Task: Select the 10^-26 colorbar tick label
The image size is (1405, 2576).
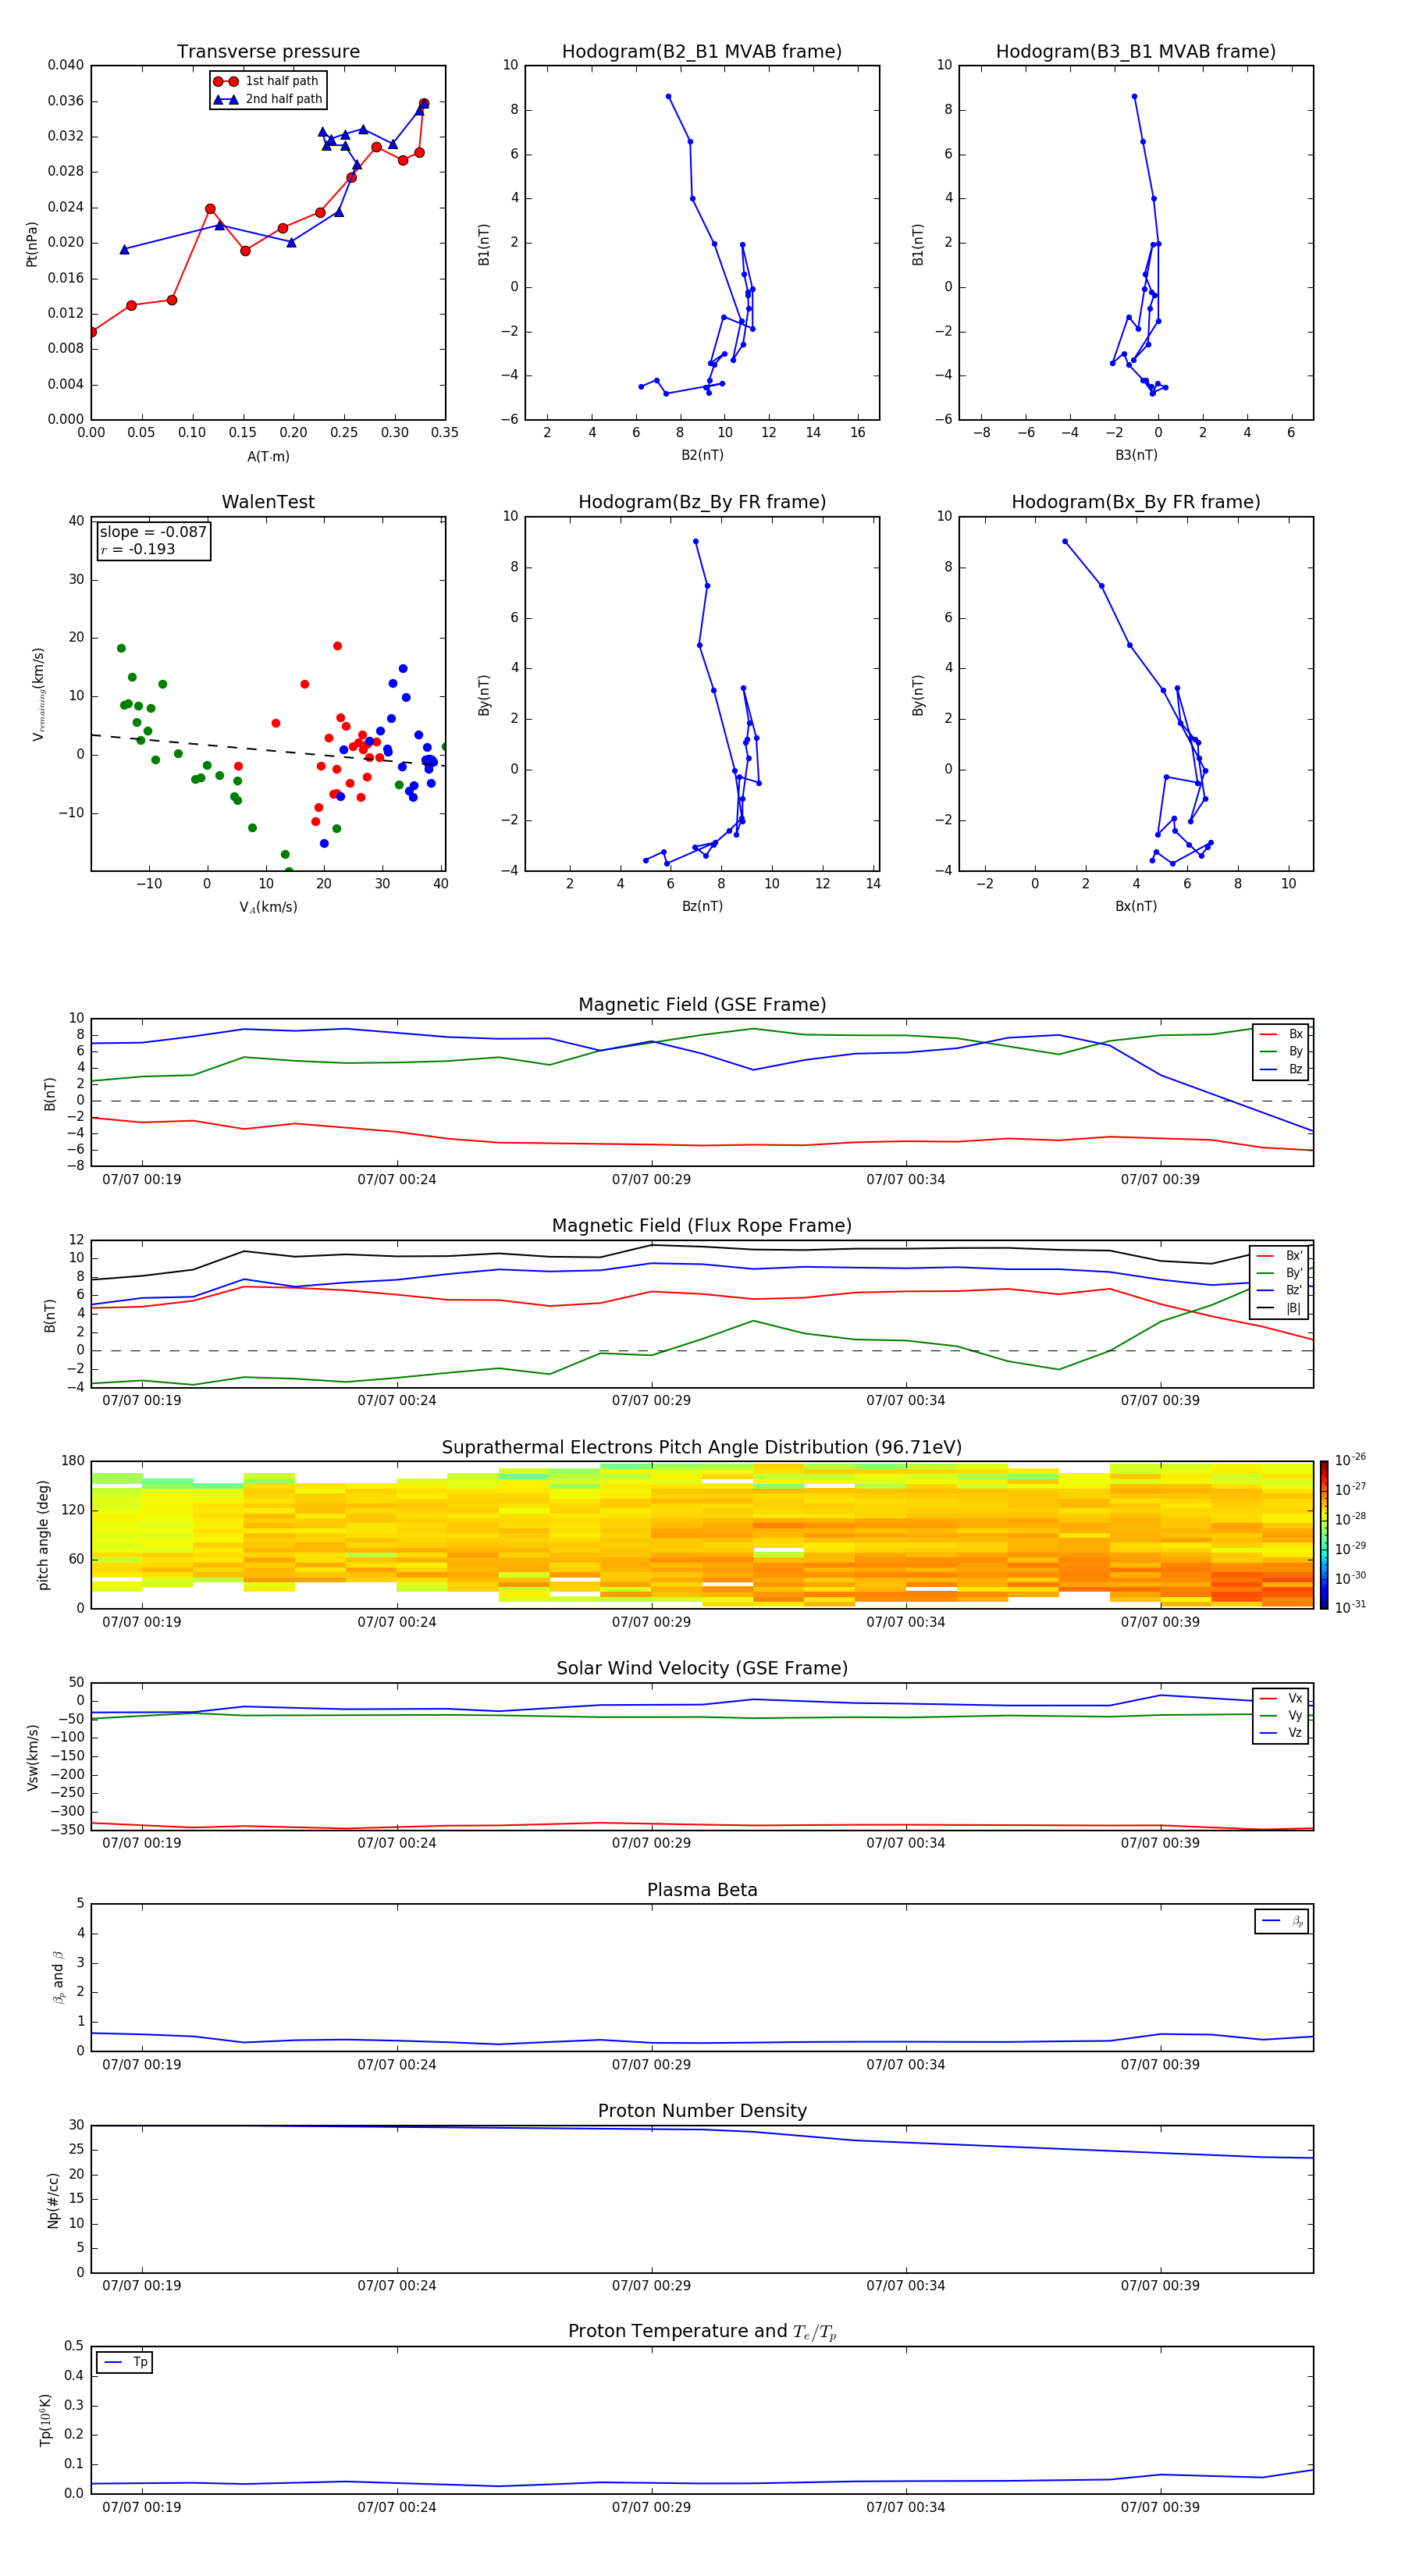Action: pos(1350,1460)
